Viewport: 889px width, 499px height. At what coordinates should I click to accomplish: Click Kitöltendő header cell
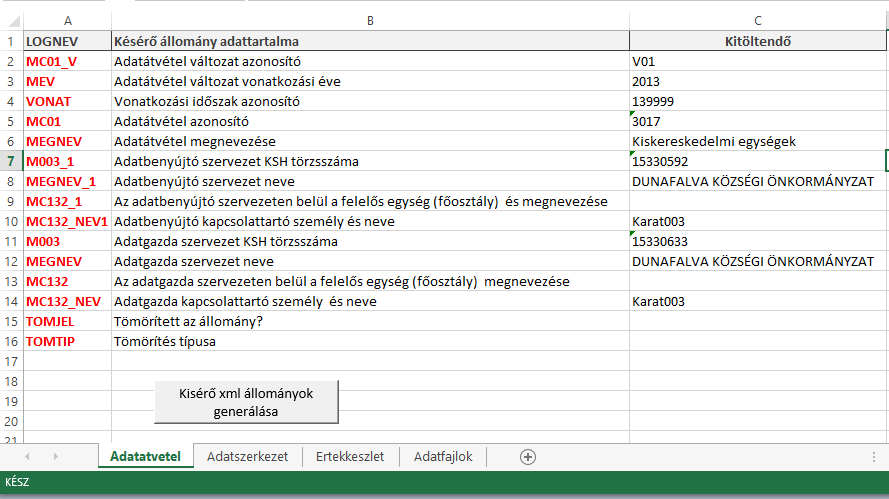click(x=757, y=41)
